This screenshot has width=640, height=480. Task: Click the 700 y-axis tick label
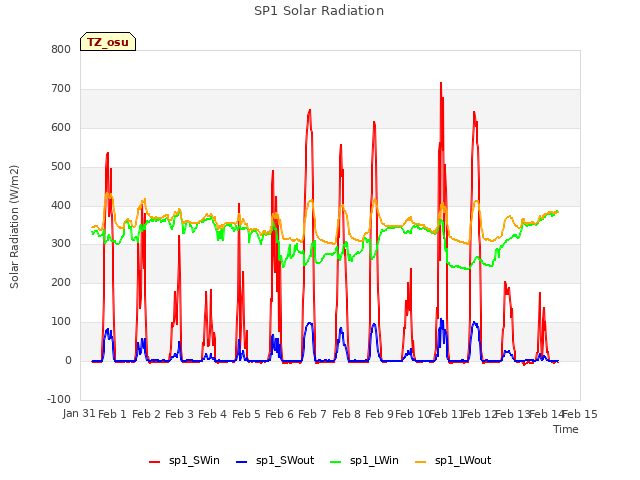[61, 89]
